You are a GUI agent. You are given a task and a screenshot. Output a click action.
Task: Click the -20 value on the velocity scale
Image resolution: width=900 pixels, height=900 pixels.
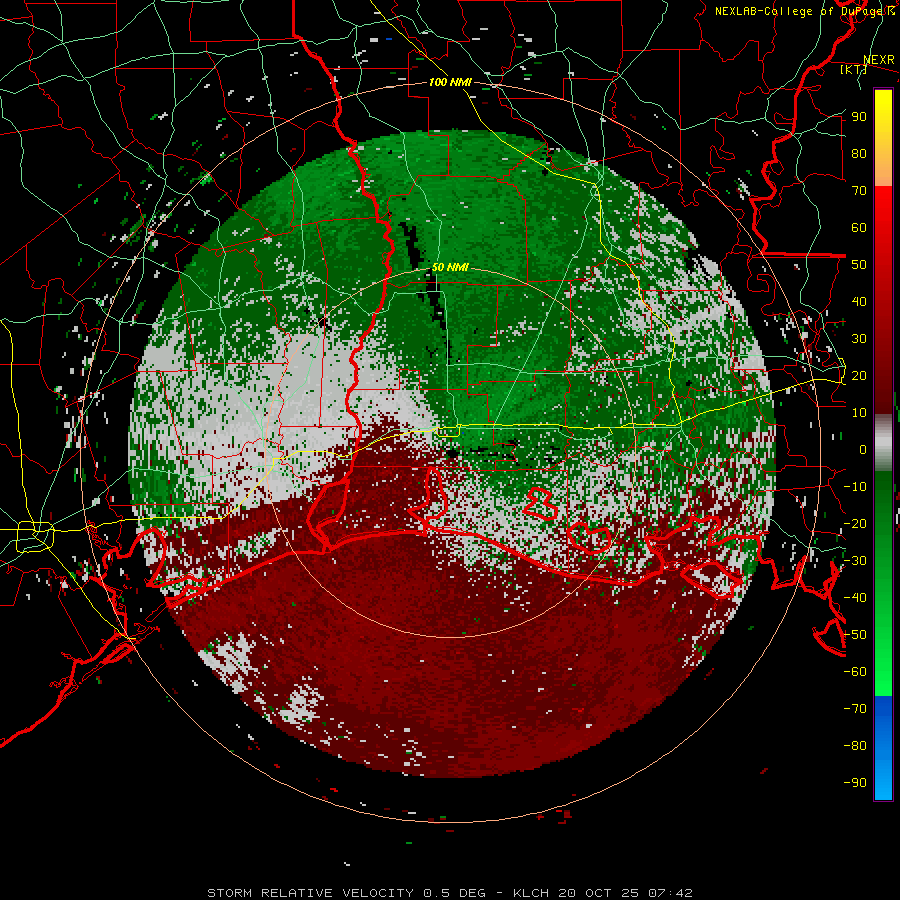[x=855, y=523]
